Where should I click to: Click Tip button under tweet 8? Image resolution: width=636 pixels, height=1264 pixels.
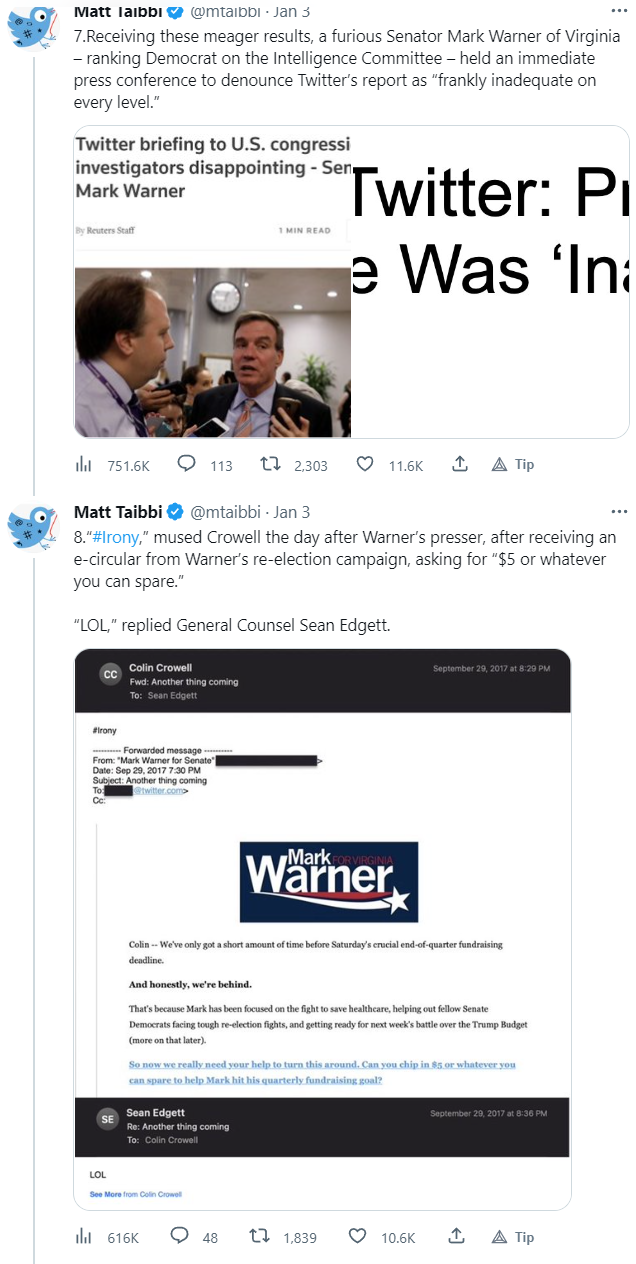[513, 1236]
